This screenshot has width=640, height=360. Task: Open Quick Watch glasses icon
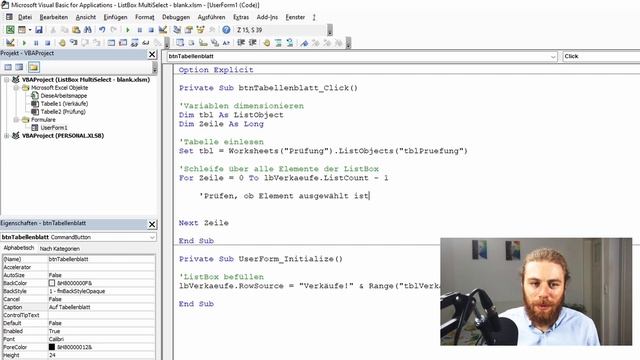(x=146, y=43)
